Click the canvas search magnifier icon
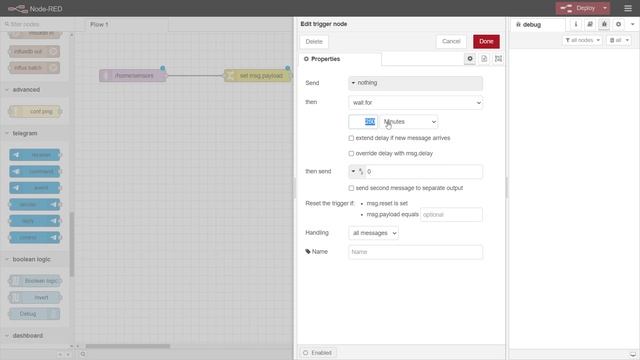Image resolution: width=640 pixels, height=360 pixels. pyautogui.click(x=83, y=354)
